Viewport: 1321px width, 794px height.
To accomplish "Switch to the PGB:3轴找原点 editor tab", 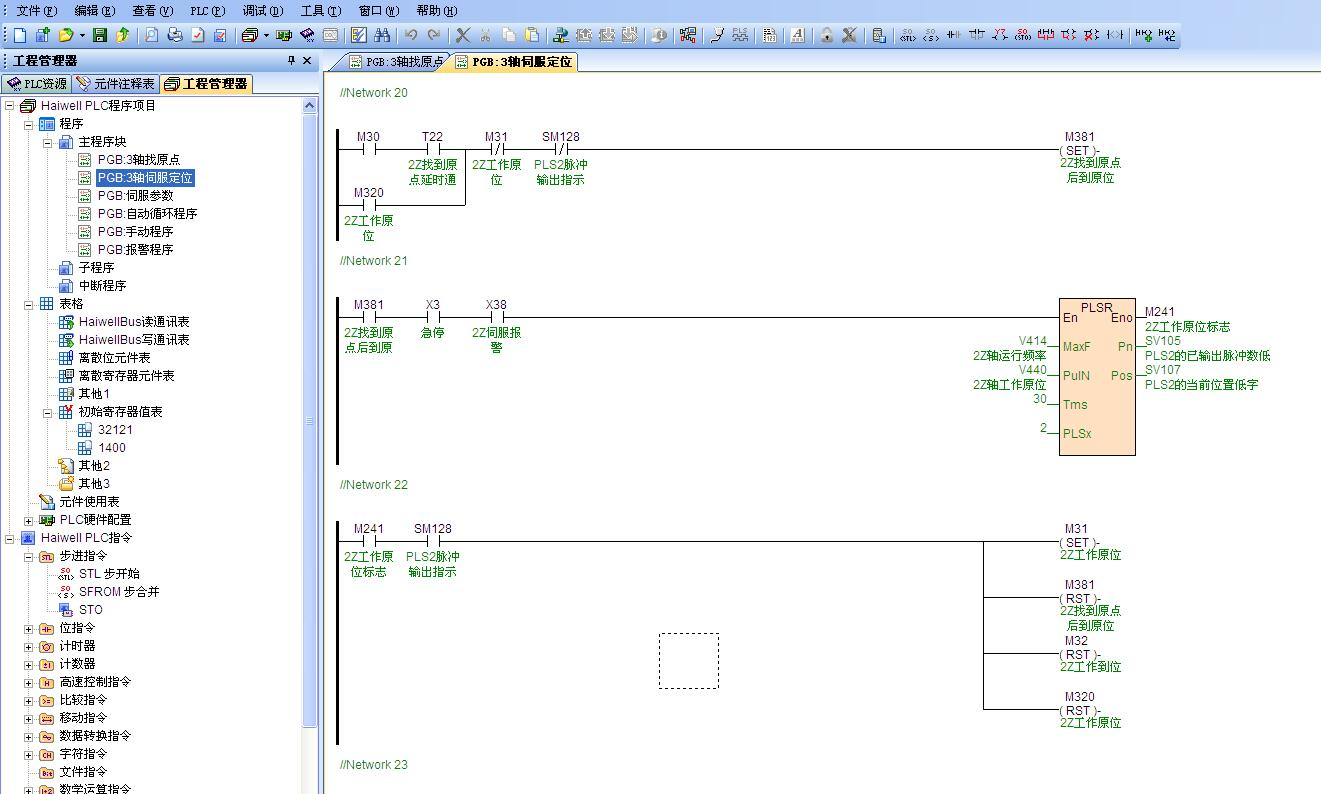I will coord(395,62).
